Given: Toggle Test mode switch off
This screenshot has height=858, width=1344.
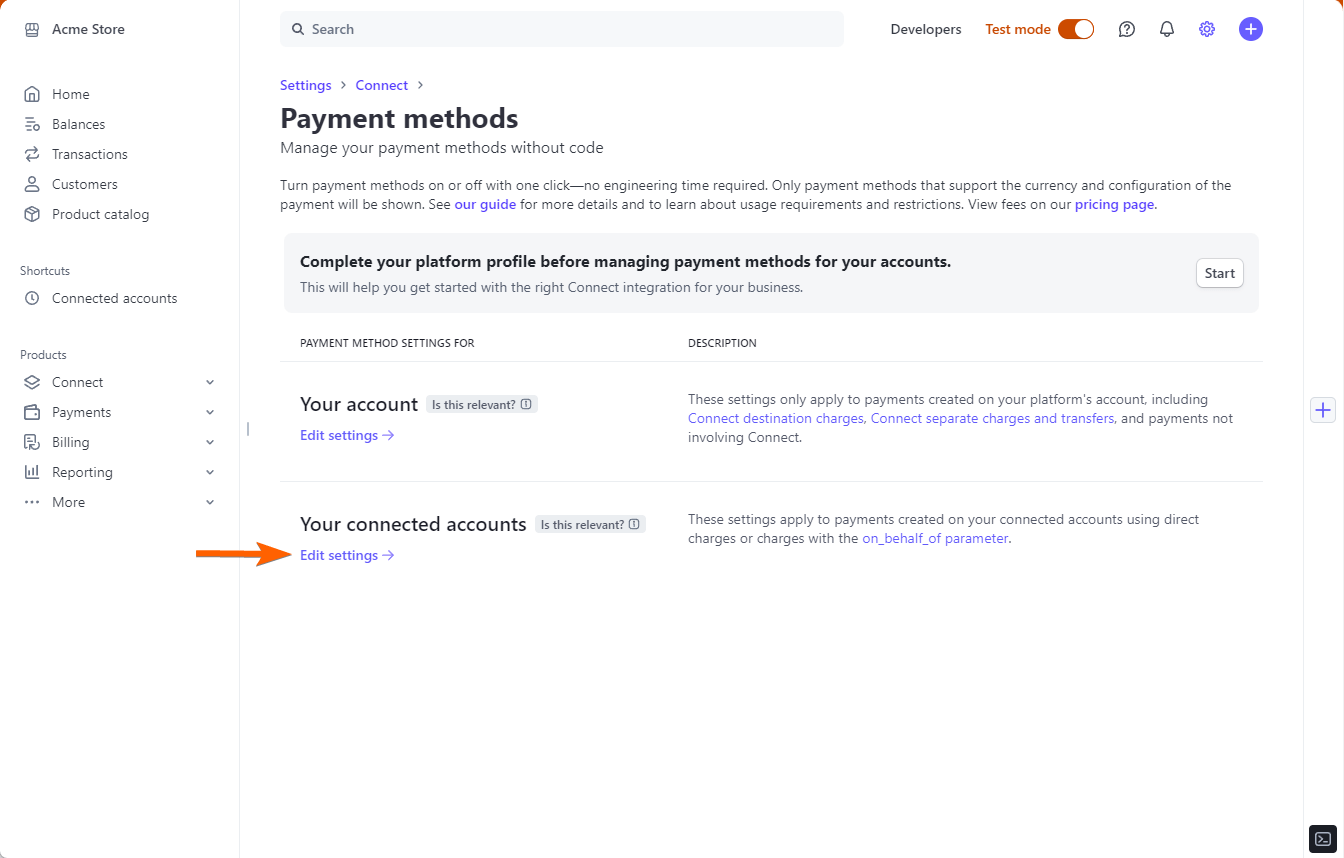Looking at the screenshot, I should click(x=1076, y=29).
